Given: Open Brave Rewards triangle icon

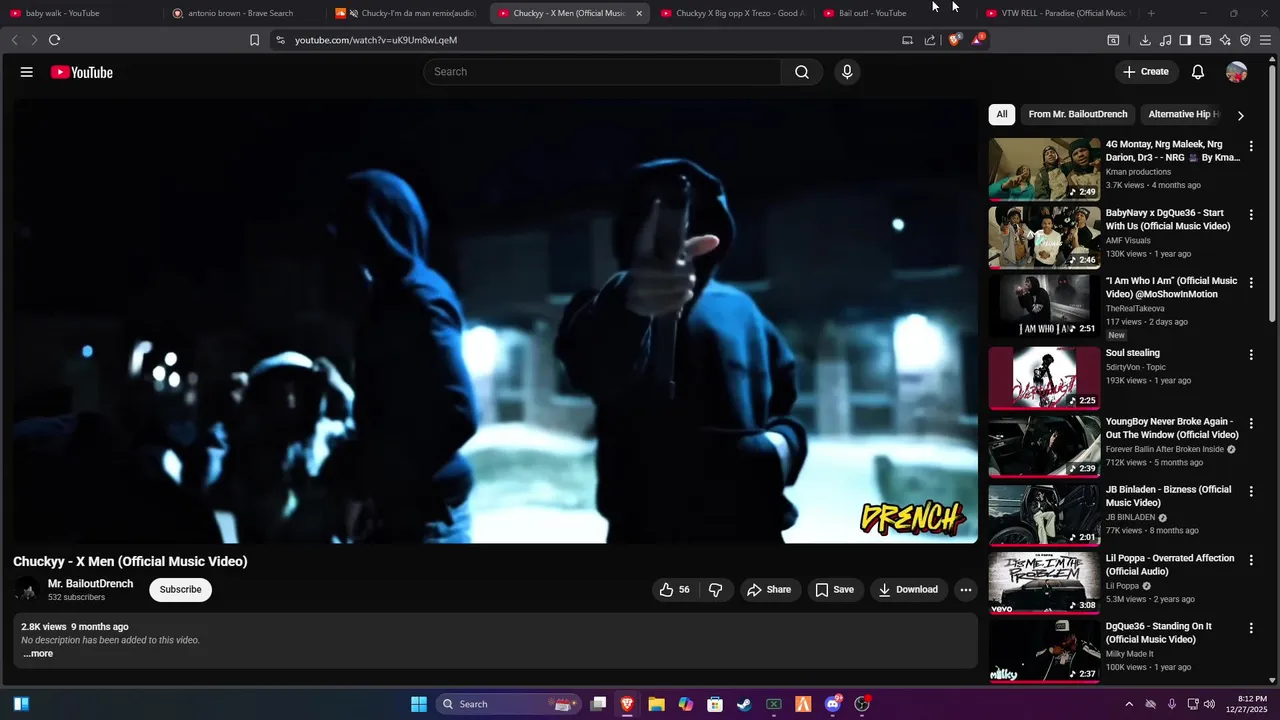Looking at the screenshot, I should click(977, 40).
